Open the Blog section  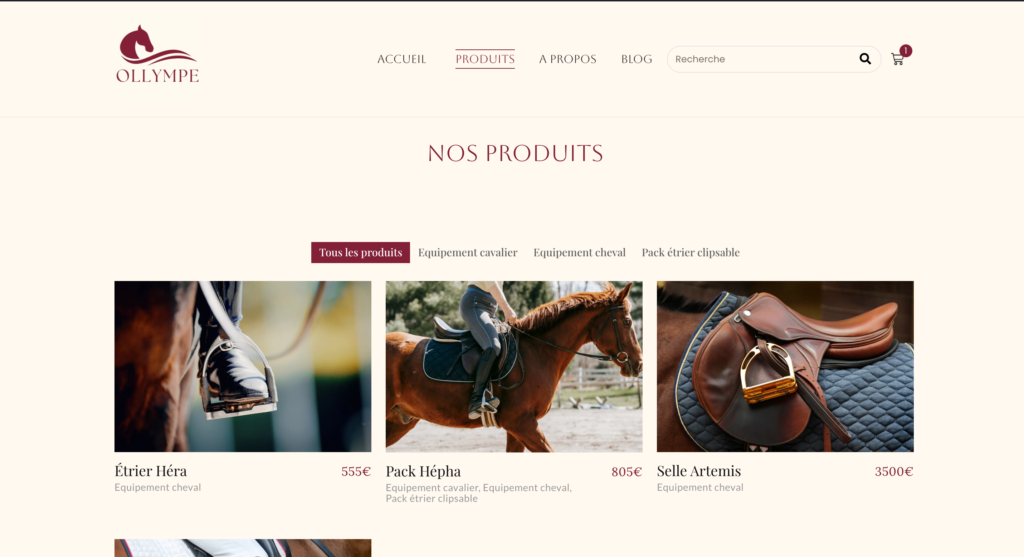coord(637,59)
